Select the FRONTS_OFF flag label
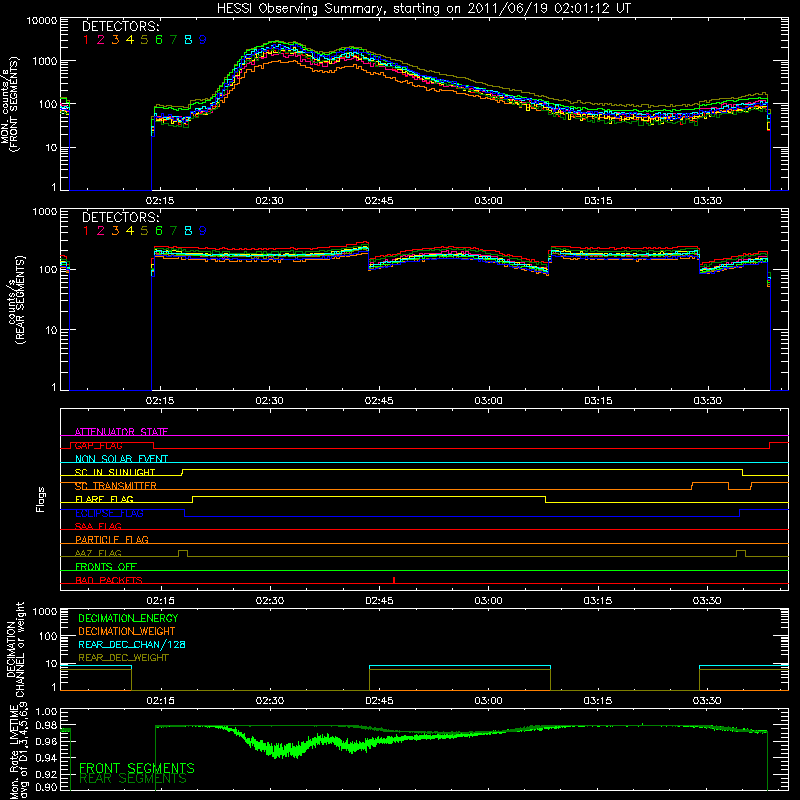The width and height of the screenshot is (800, 800). tap(106, 566)
